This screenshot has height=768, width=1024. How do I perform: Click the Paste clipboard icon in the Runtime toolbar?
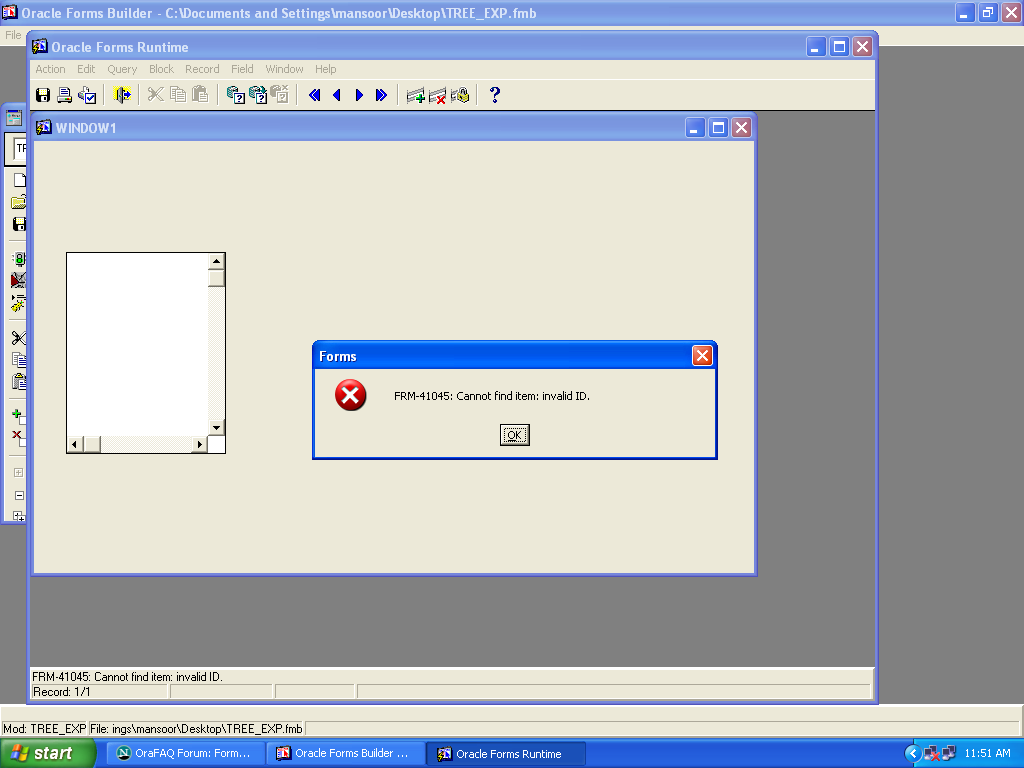(x=200, y=95)
